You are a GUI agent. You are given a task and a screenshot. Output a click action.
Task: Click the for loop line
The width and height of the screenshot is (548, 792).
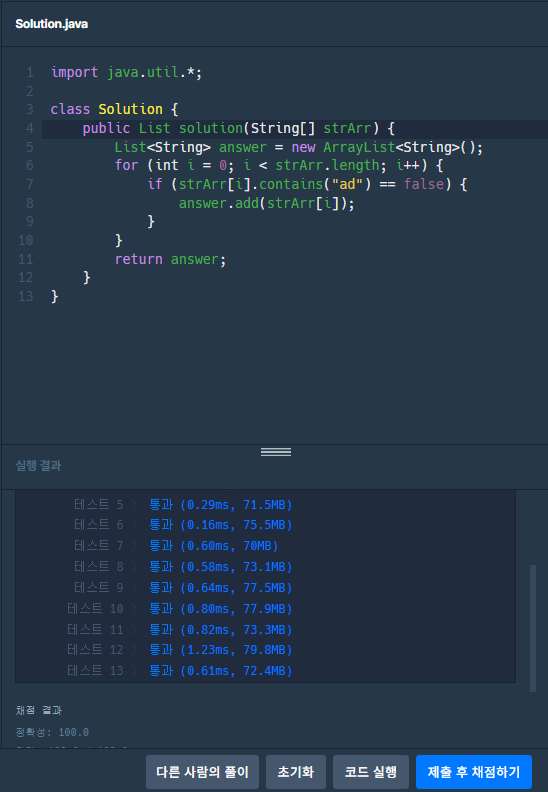click(x=279, y=165)
